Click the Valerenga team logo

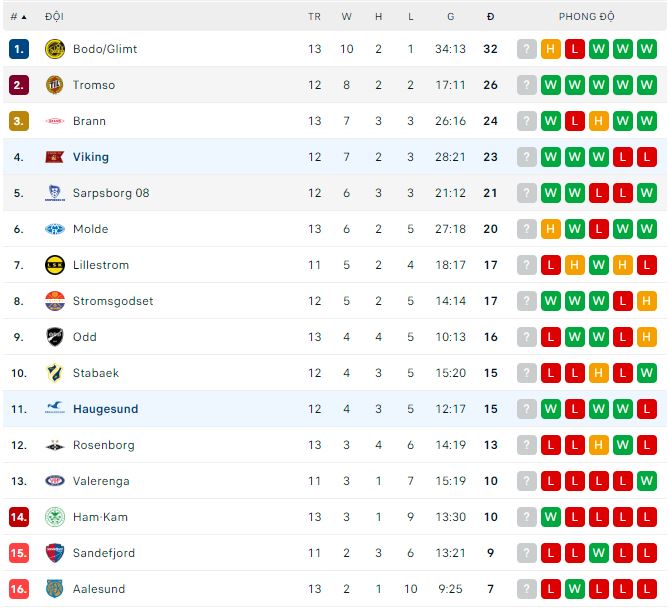coord(54,481)
